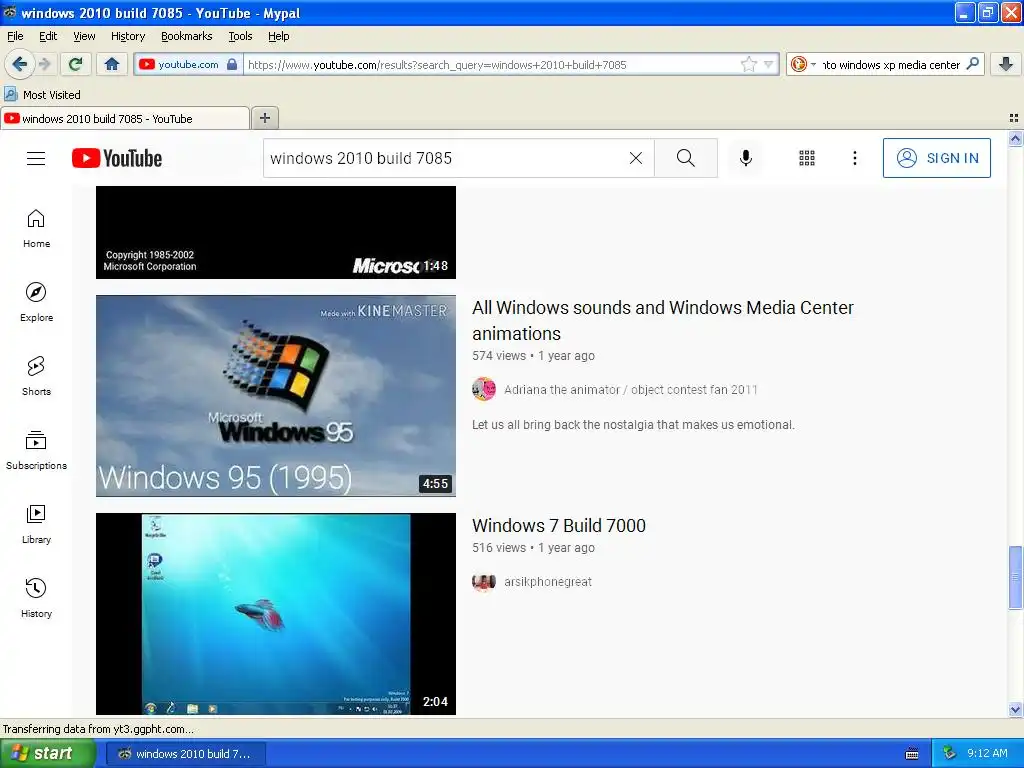The width and height of the screenshot is (1024, 768).
Task: Open the View menu
Action: pyautogui.click(x=84, y=36)
